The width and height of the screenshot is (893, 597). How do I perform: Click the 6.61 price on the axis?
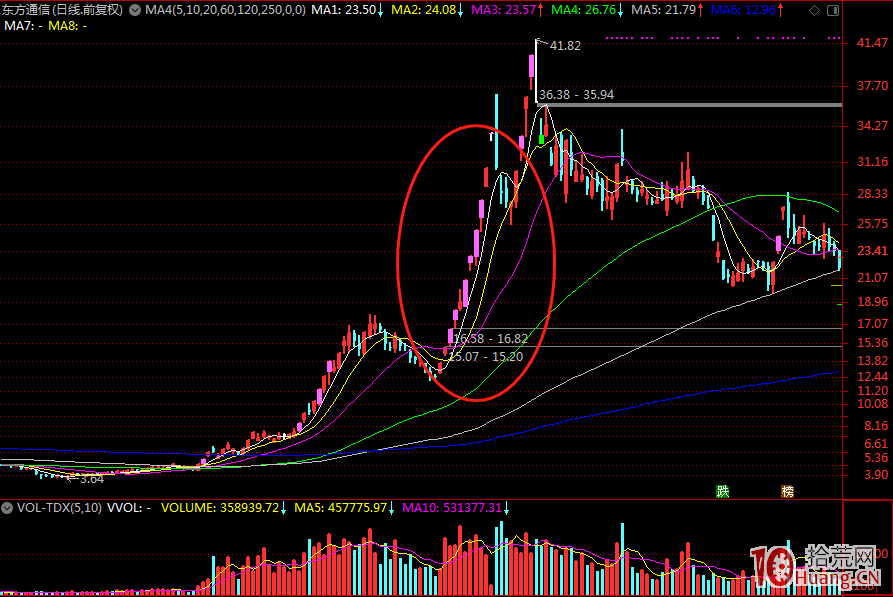[876, 444]
